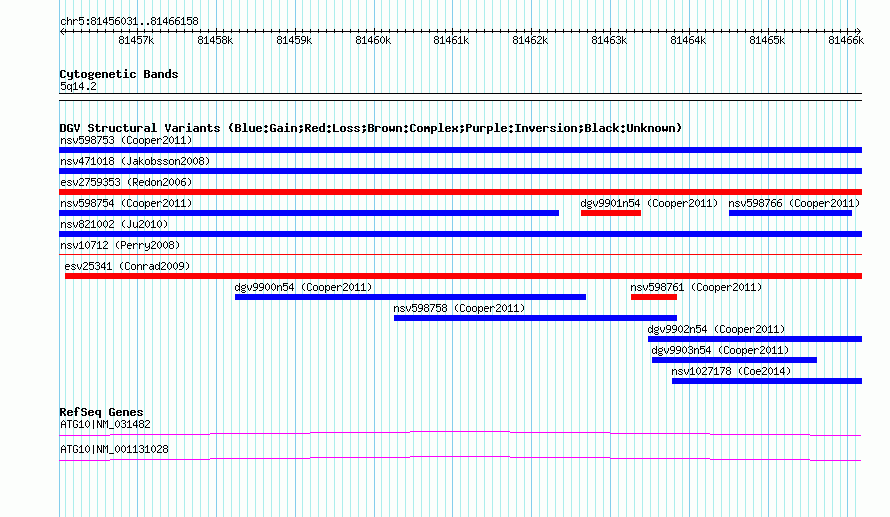Open the nsv1027178 (Coe2014) label
This screenshot has width=890, height=517.
coord(731,371)
